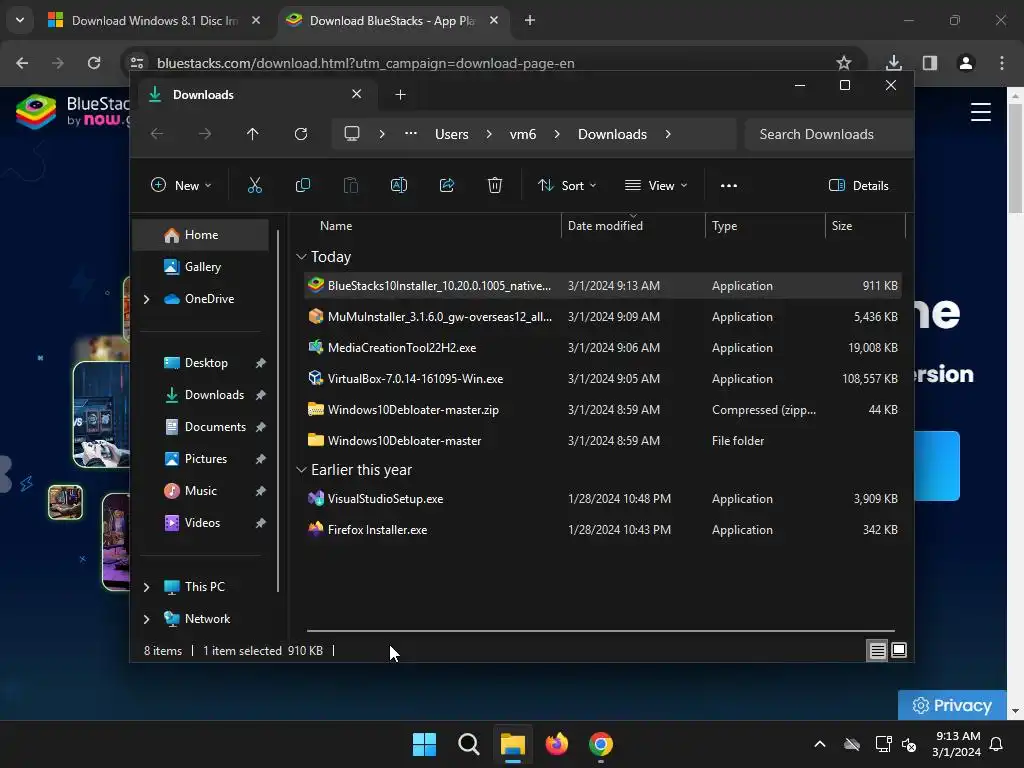Viewport: 1024px width, 768px height.
Task: Open Chrome side panel icon
Action: click(930, 63)
